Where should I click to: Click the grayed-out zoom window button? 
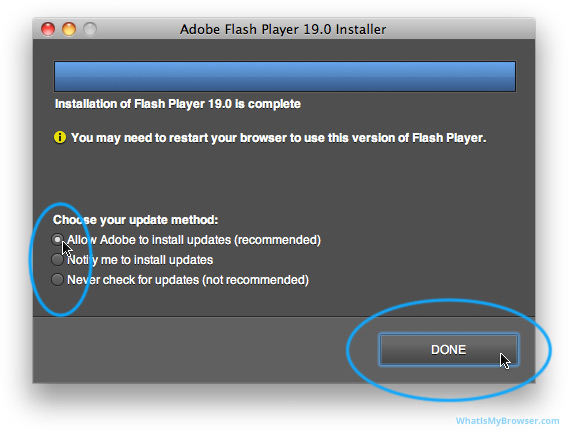pos(90,29)
